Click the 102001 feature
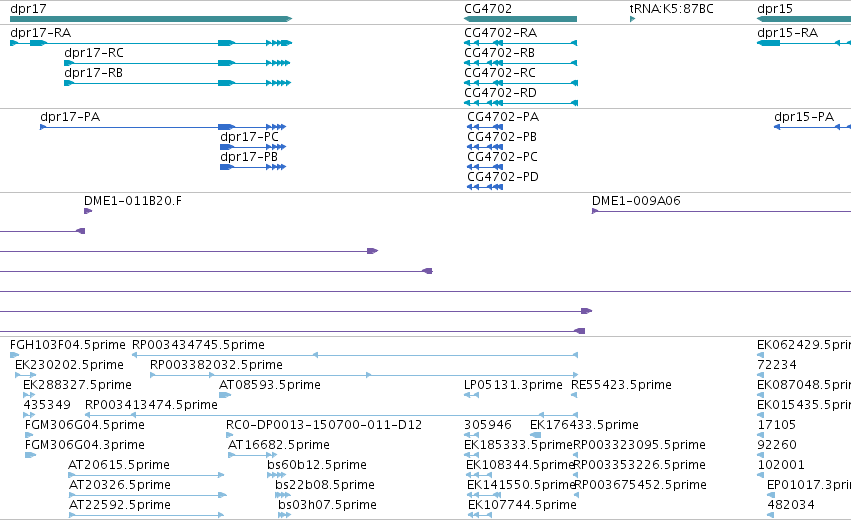Screen dimensions: 851x520 760,475
